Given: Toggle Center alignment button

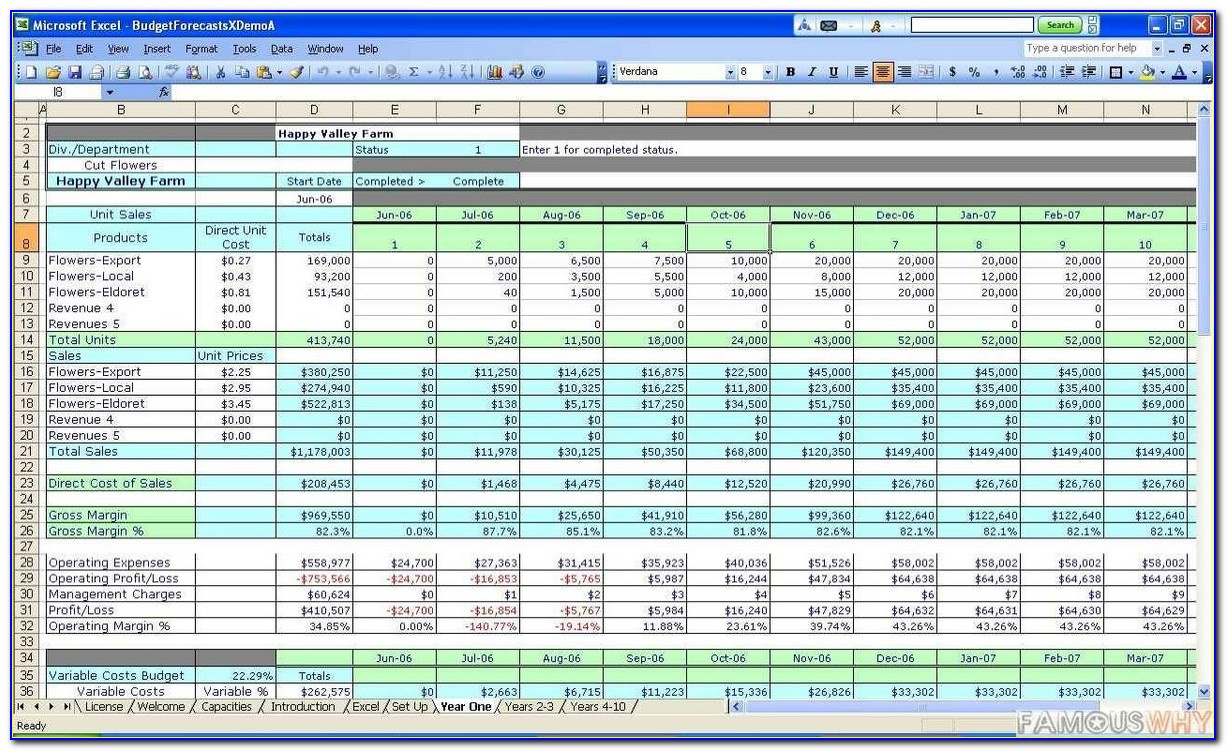Looking at the screenshot, I should pyautogui.click(x=883, y=72).
